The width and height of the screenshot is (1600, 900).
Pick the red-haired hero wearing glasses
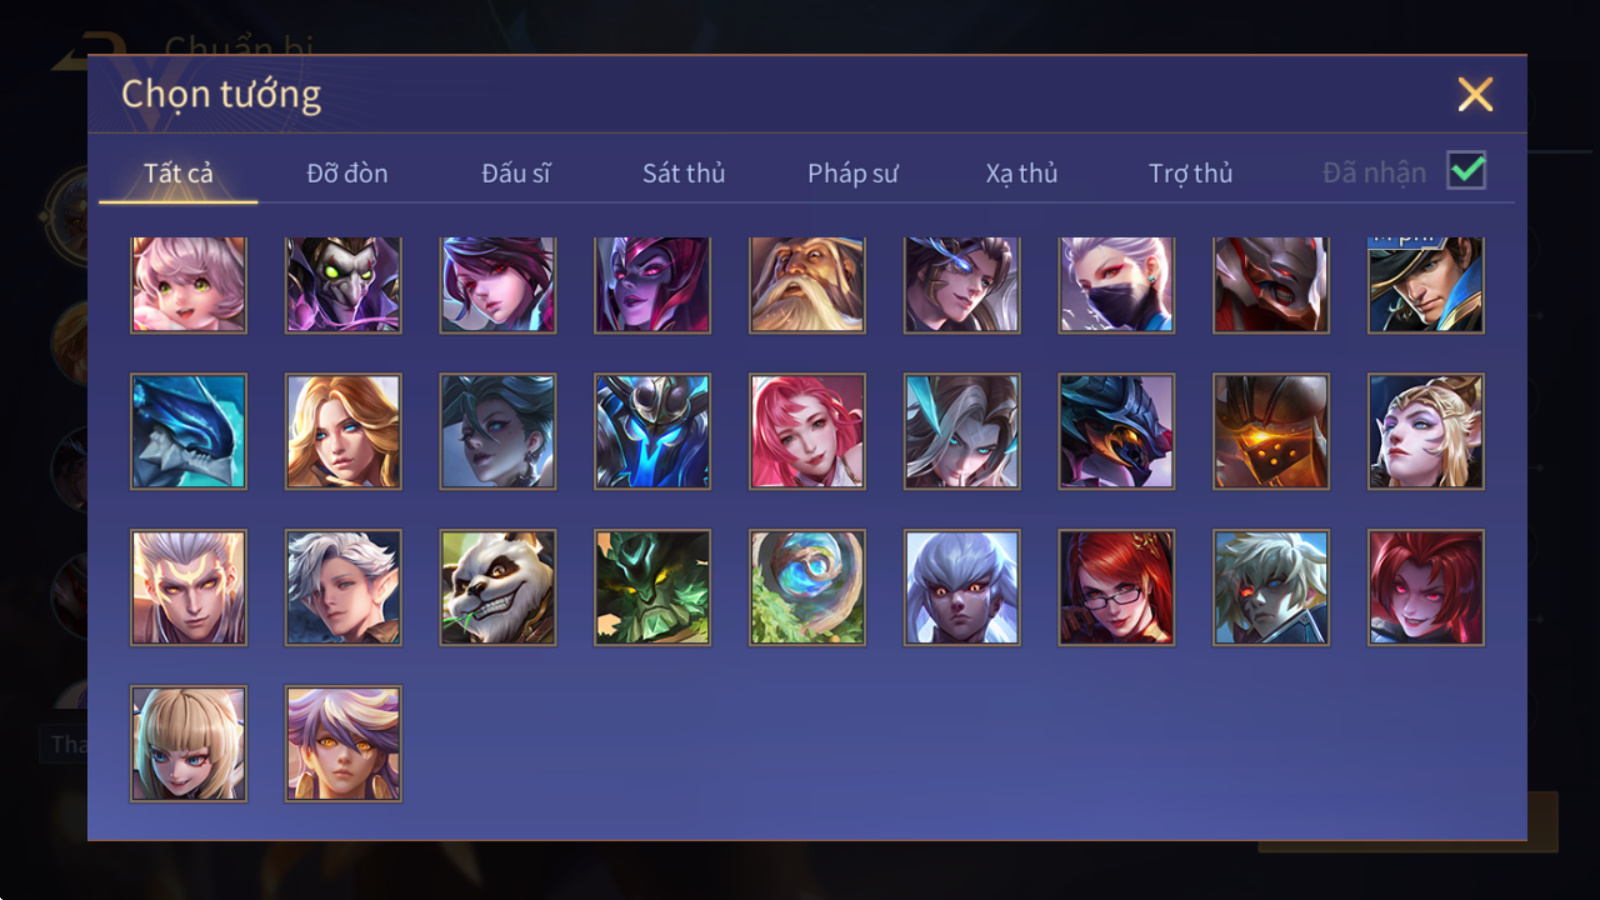[1116, 587]
